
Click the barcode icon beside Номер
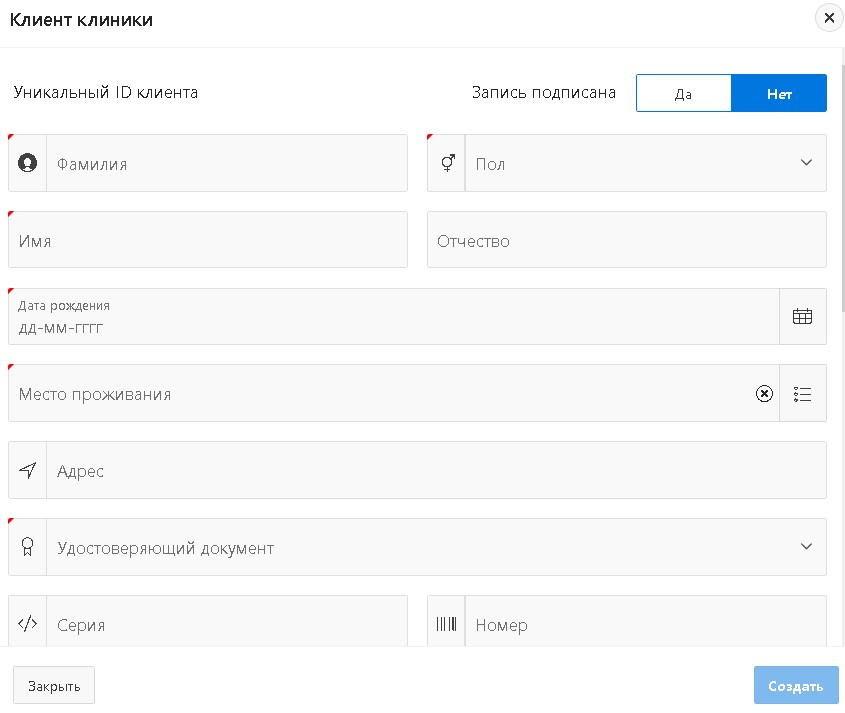(x=447, y=624)
